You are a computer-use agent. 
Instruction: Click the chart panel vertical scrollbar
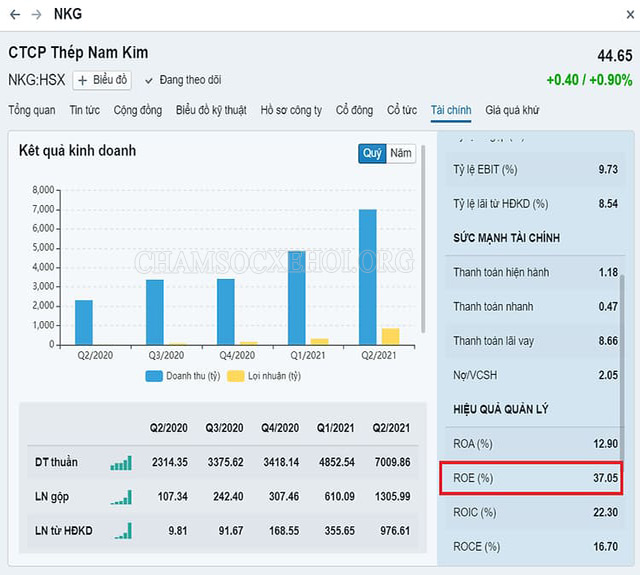click(423, 239)
